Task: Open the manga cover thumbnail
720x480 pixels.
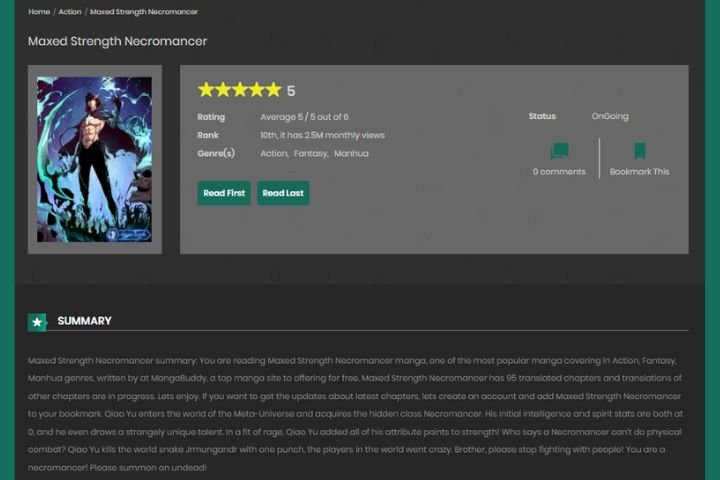Action: (95, 159)
